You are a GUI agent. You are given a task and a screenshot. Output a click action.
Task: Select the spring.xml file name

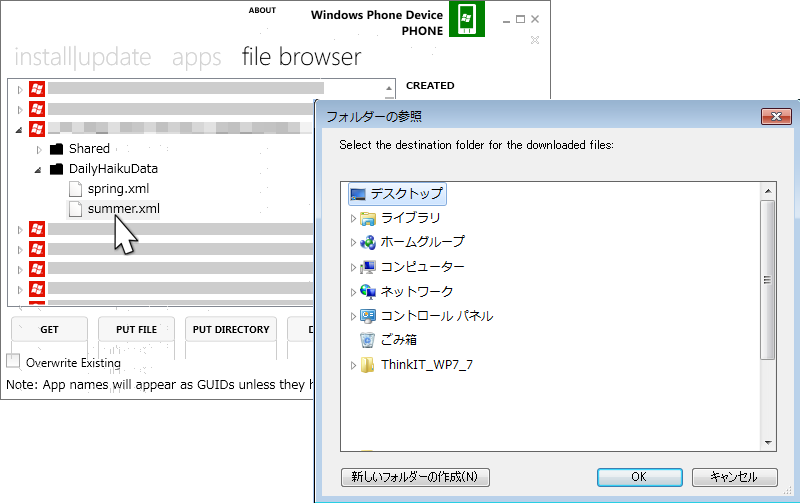point(118,189)
